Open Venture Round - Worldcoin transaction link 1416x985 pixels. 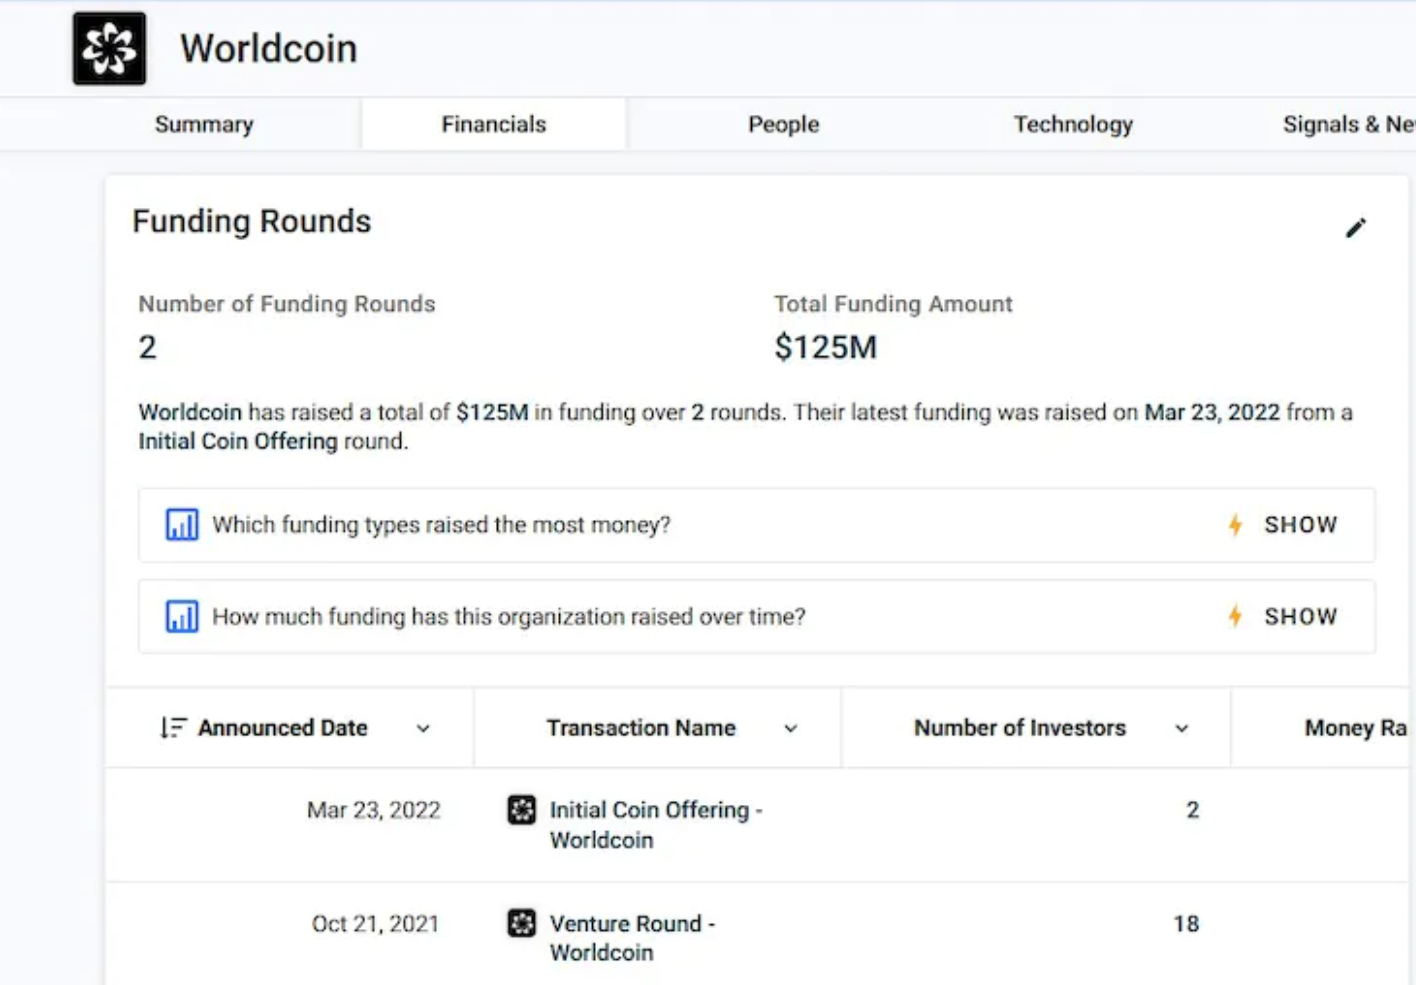tap(633, 938)
